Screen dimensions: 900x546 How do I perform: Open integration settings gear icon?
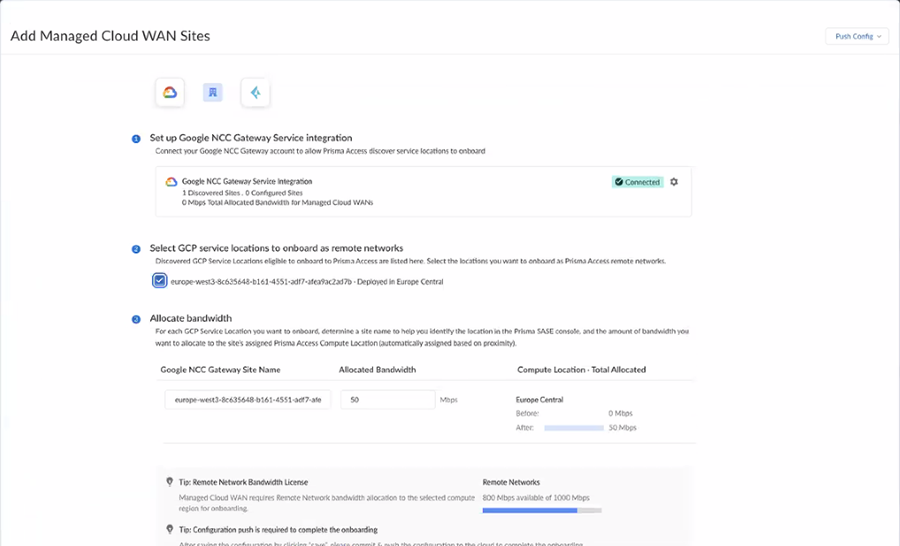pyautogui.click(x=674, y=182)
